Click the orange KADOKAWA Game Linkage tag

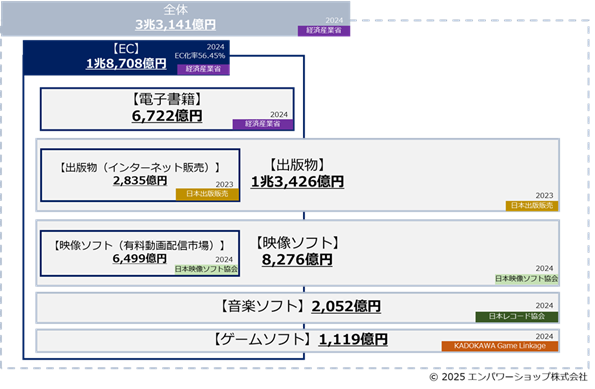click(x=500, y=346)
